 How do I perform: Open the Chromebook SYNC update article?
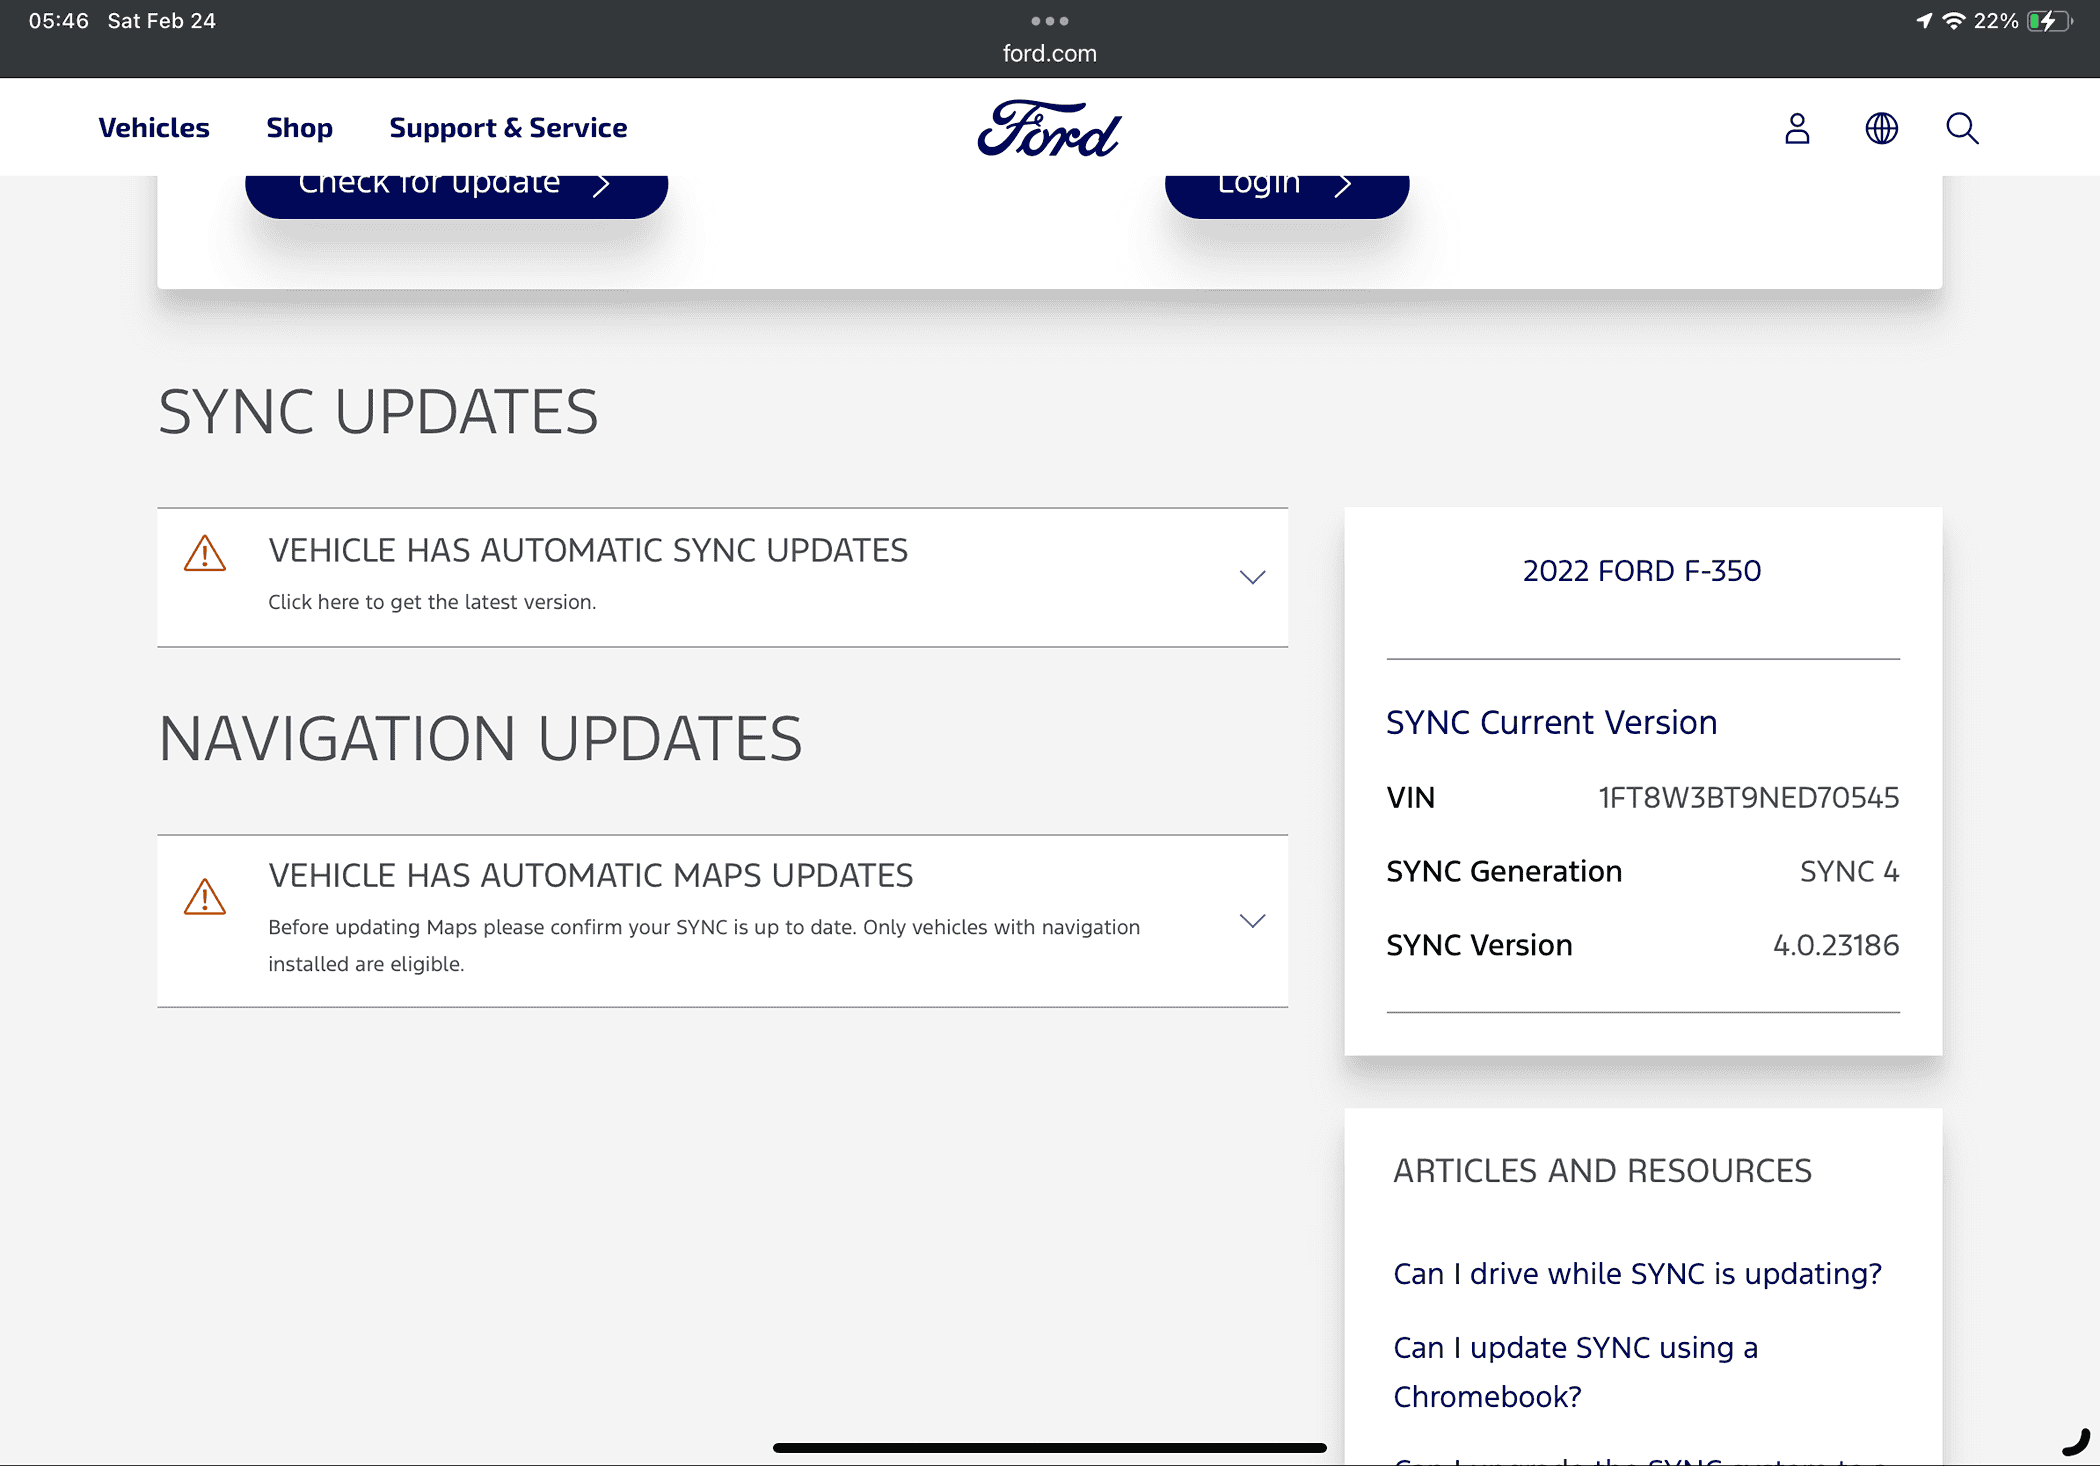(x=1575, y=1371)
